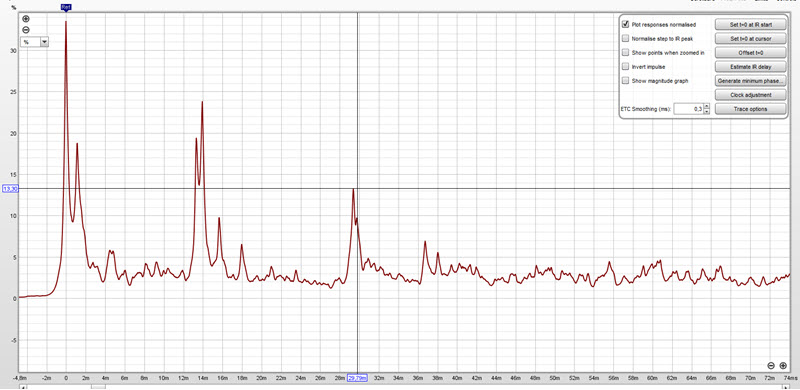Image resolution: width=800 pixels, height=390 pixels.
Task: Enable Normalise step to IR peak
Action: [x=625, y=38]
